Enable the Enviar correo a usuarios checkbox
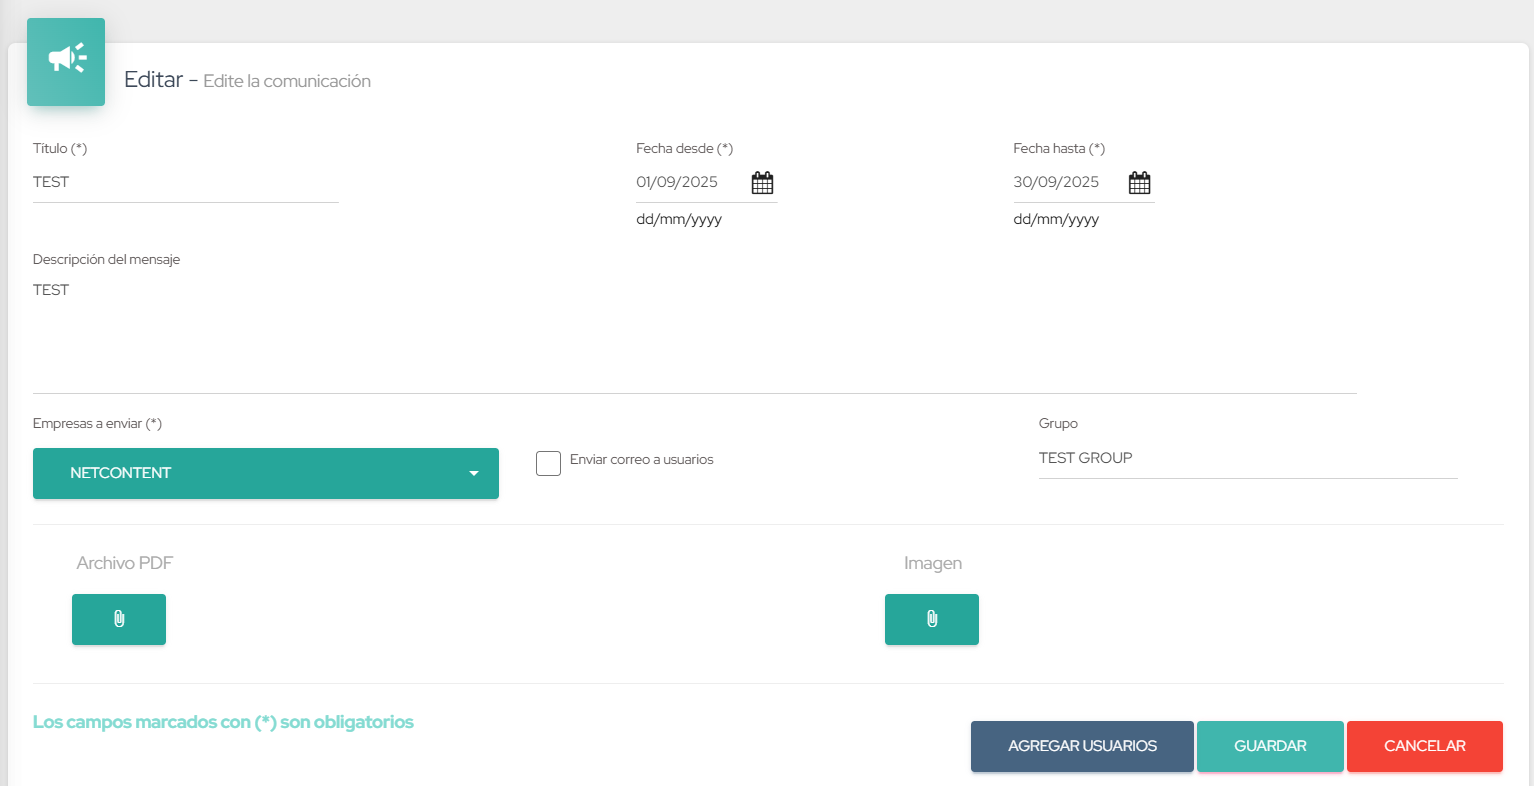Viewport: 1534px width, 786px height. [x=548, y=463]
